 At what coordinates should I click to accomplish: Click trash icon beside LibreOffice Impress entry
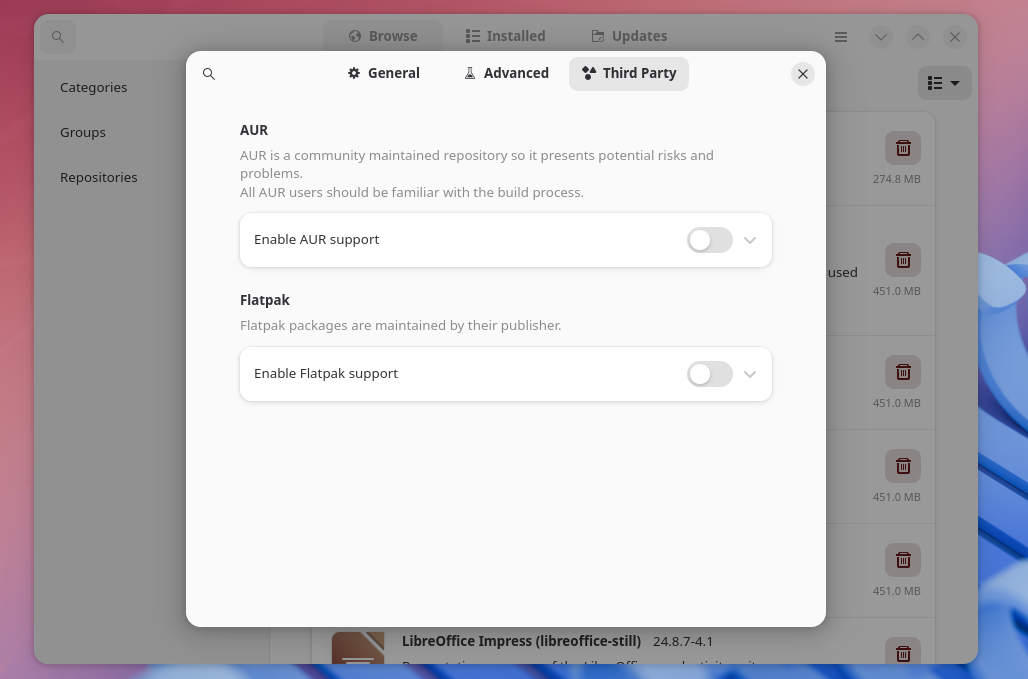(x=903, y=651)
